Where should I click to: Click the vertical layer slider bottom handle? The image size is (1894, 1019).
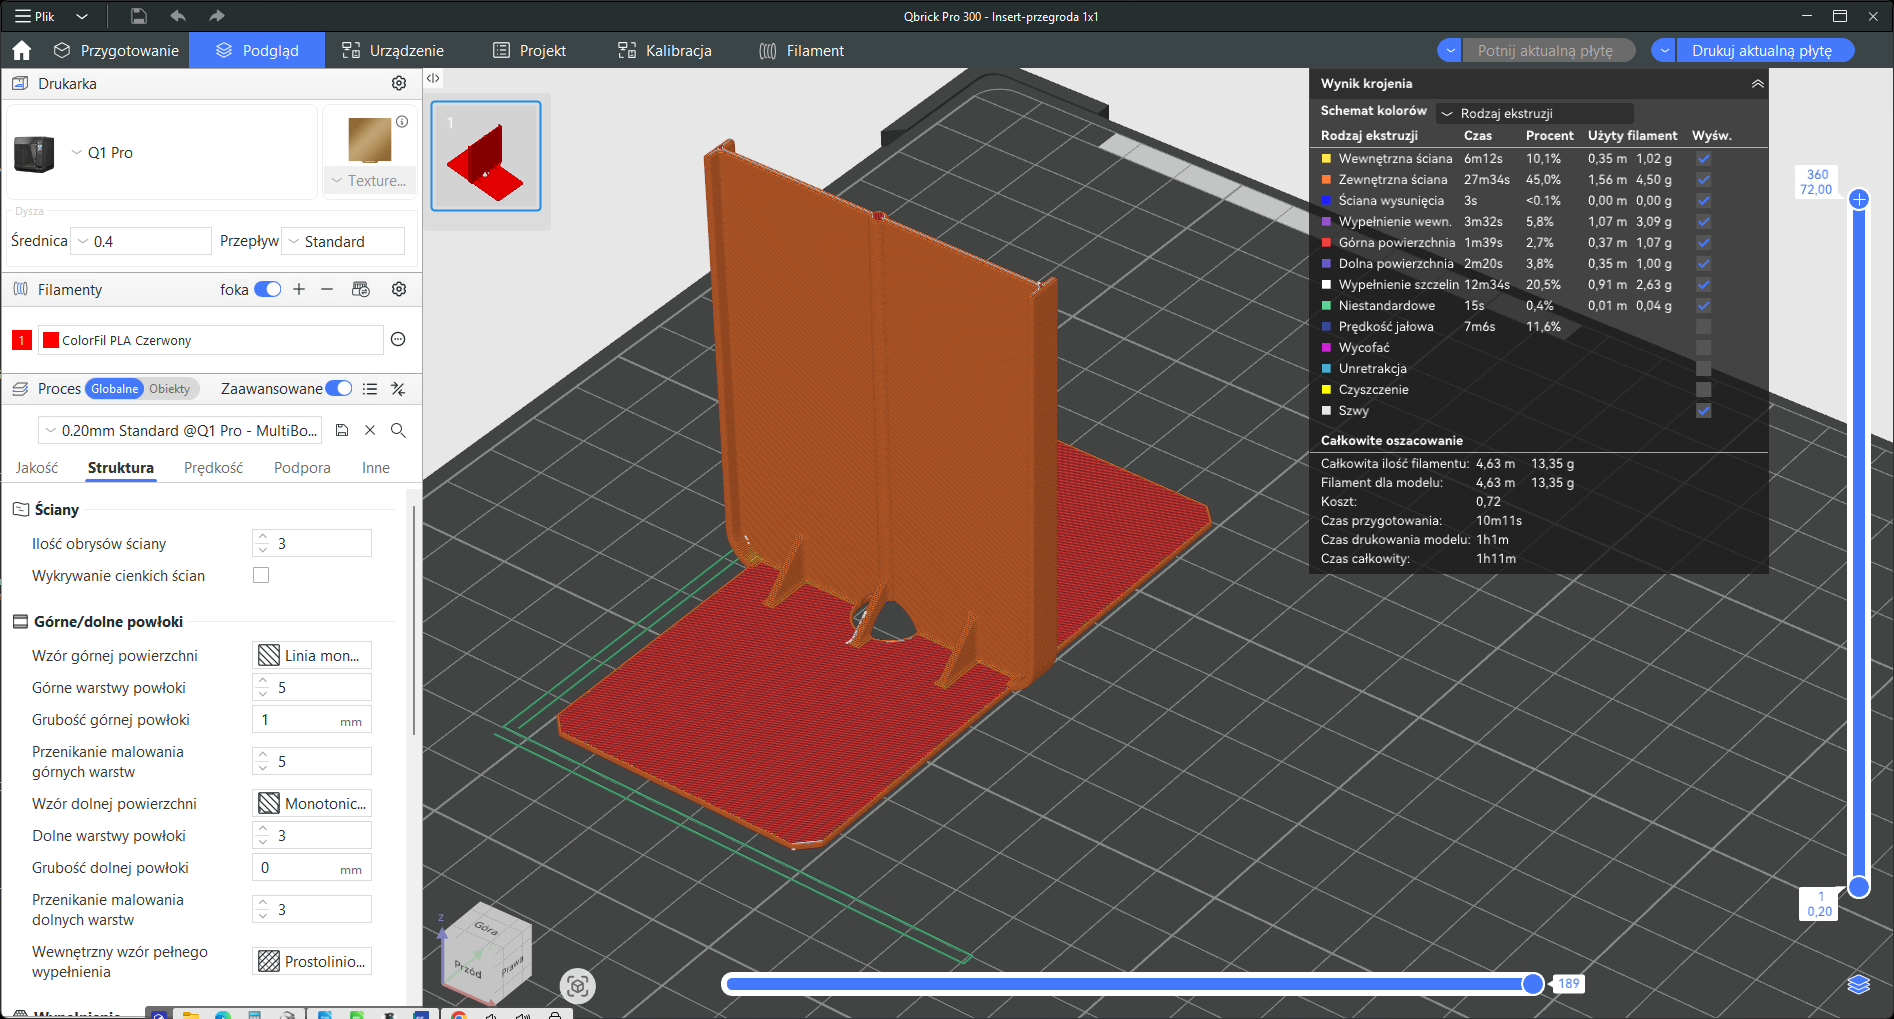[x=1859, y=886]
